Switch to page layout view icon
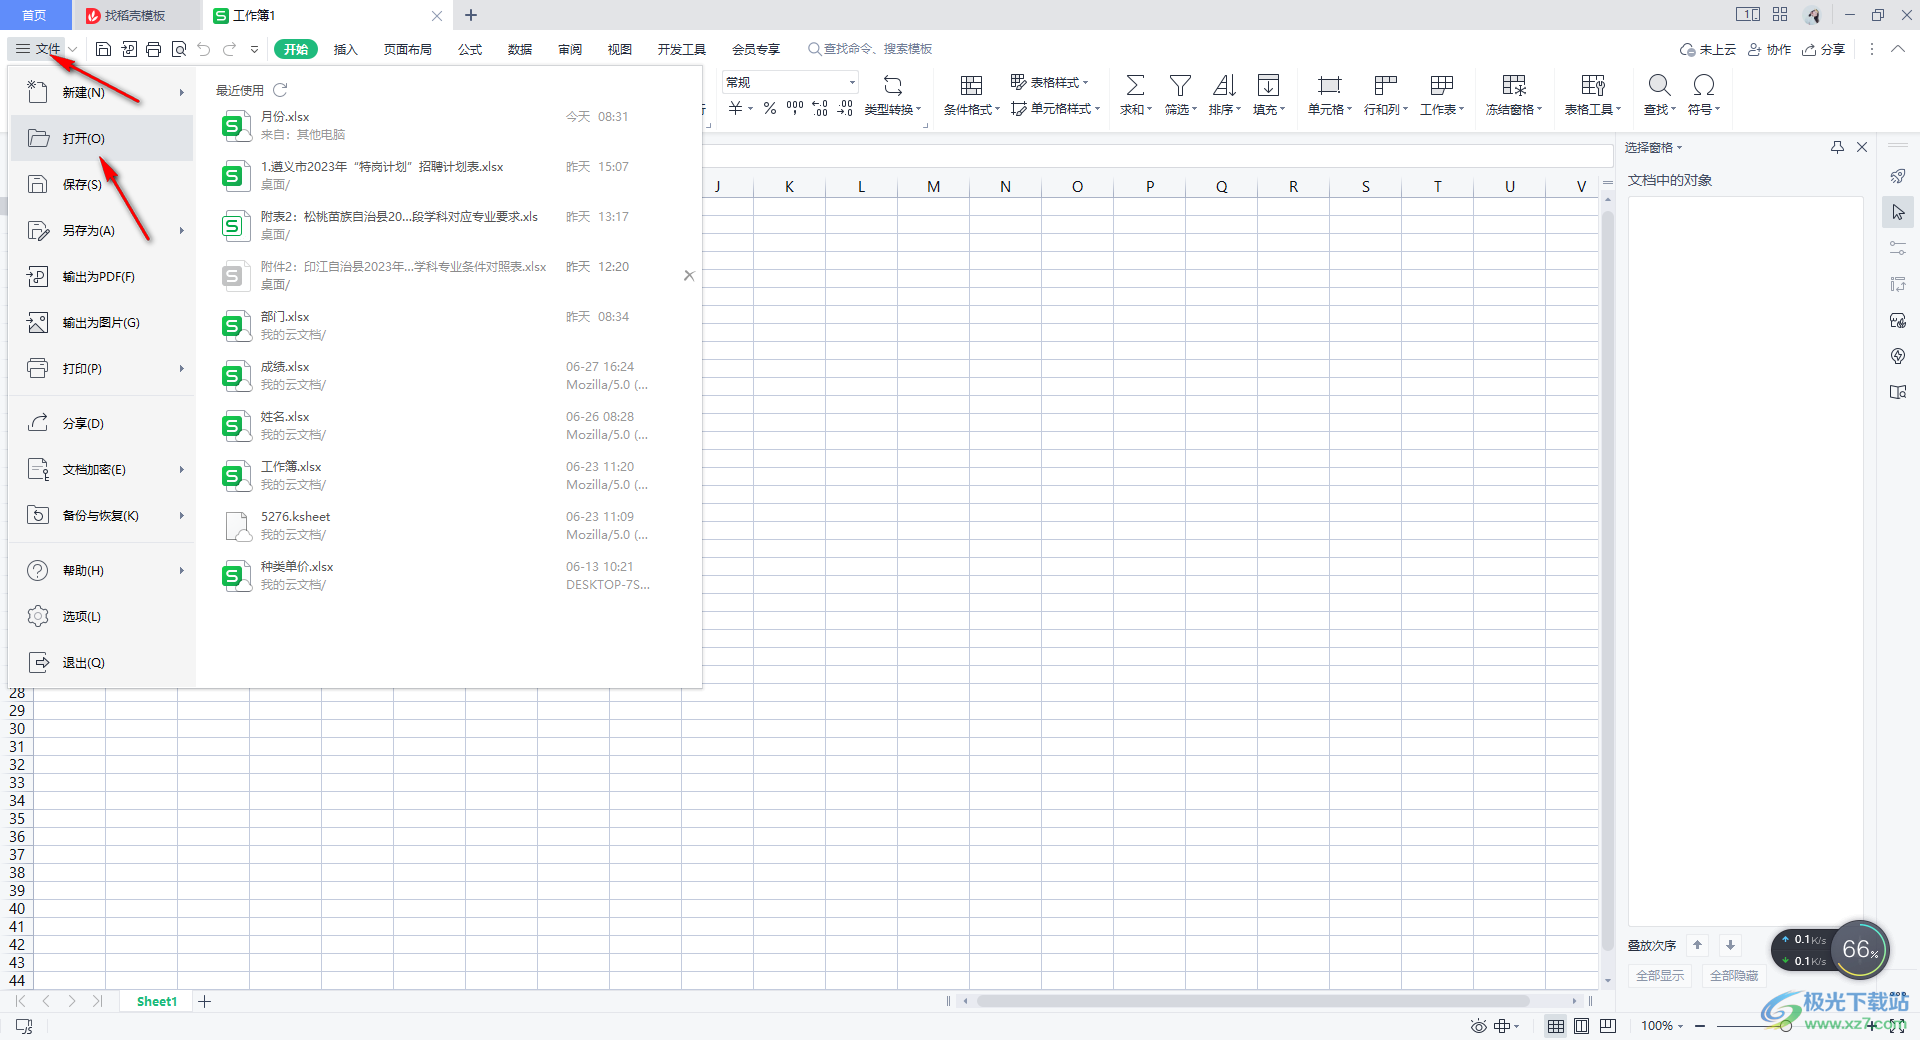Screen dimensions: 1920x1040 1581,1026
